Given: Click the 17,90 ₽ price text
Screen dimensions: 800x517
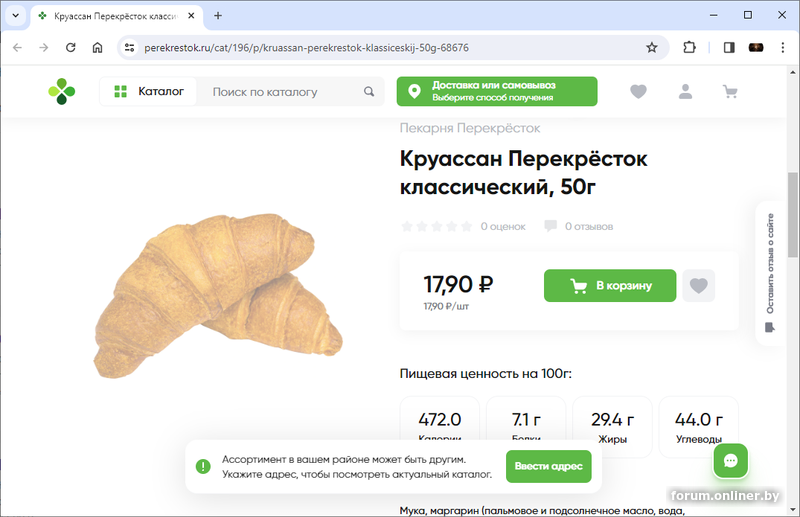Looking at the screenshot, I should pyautogui.click(x=458, y=284).
